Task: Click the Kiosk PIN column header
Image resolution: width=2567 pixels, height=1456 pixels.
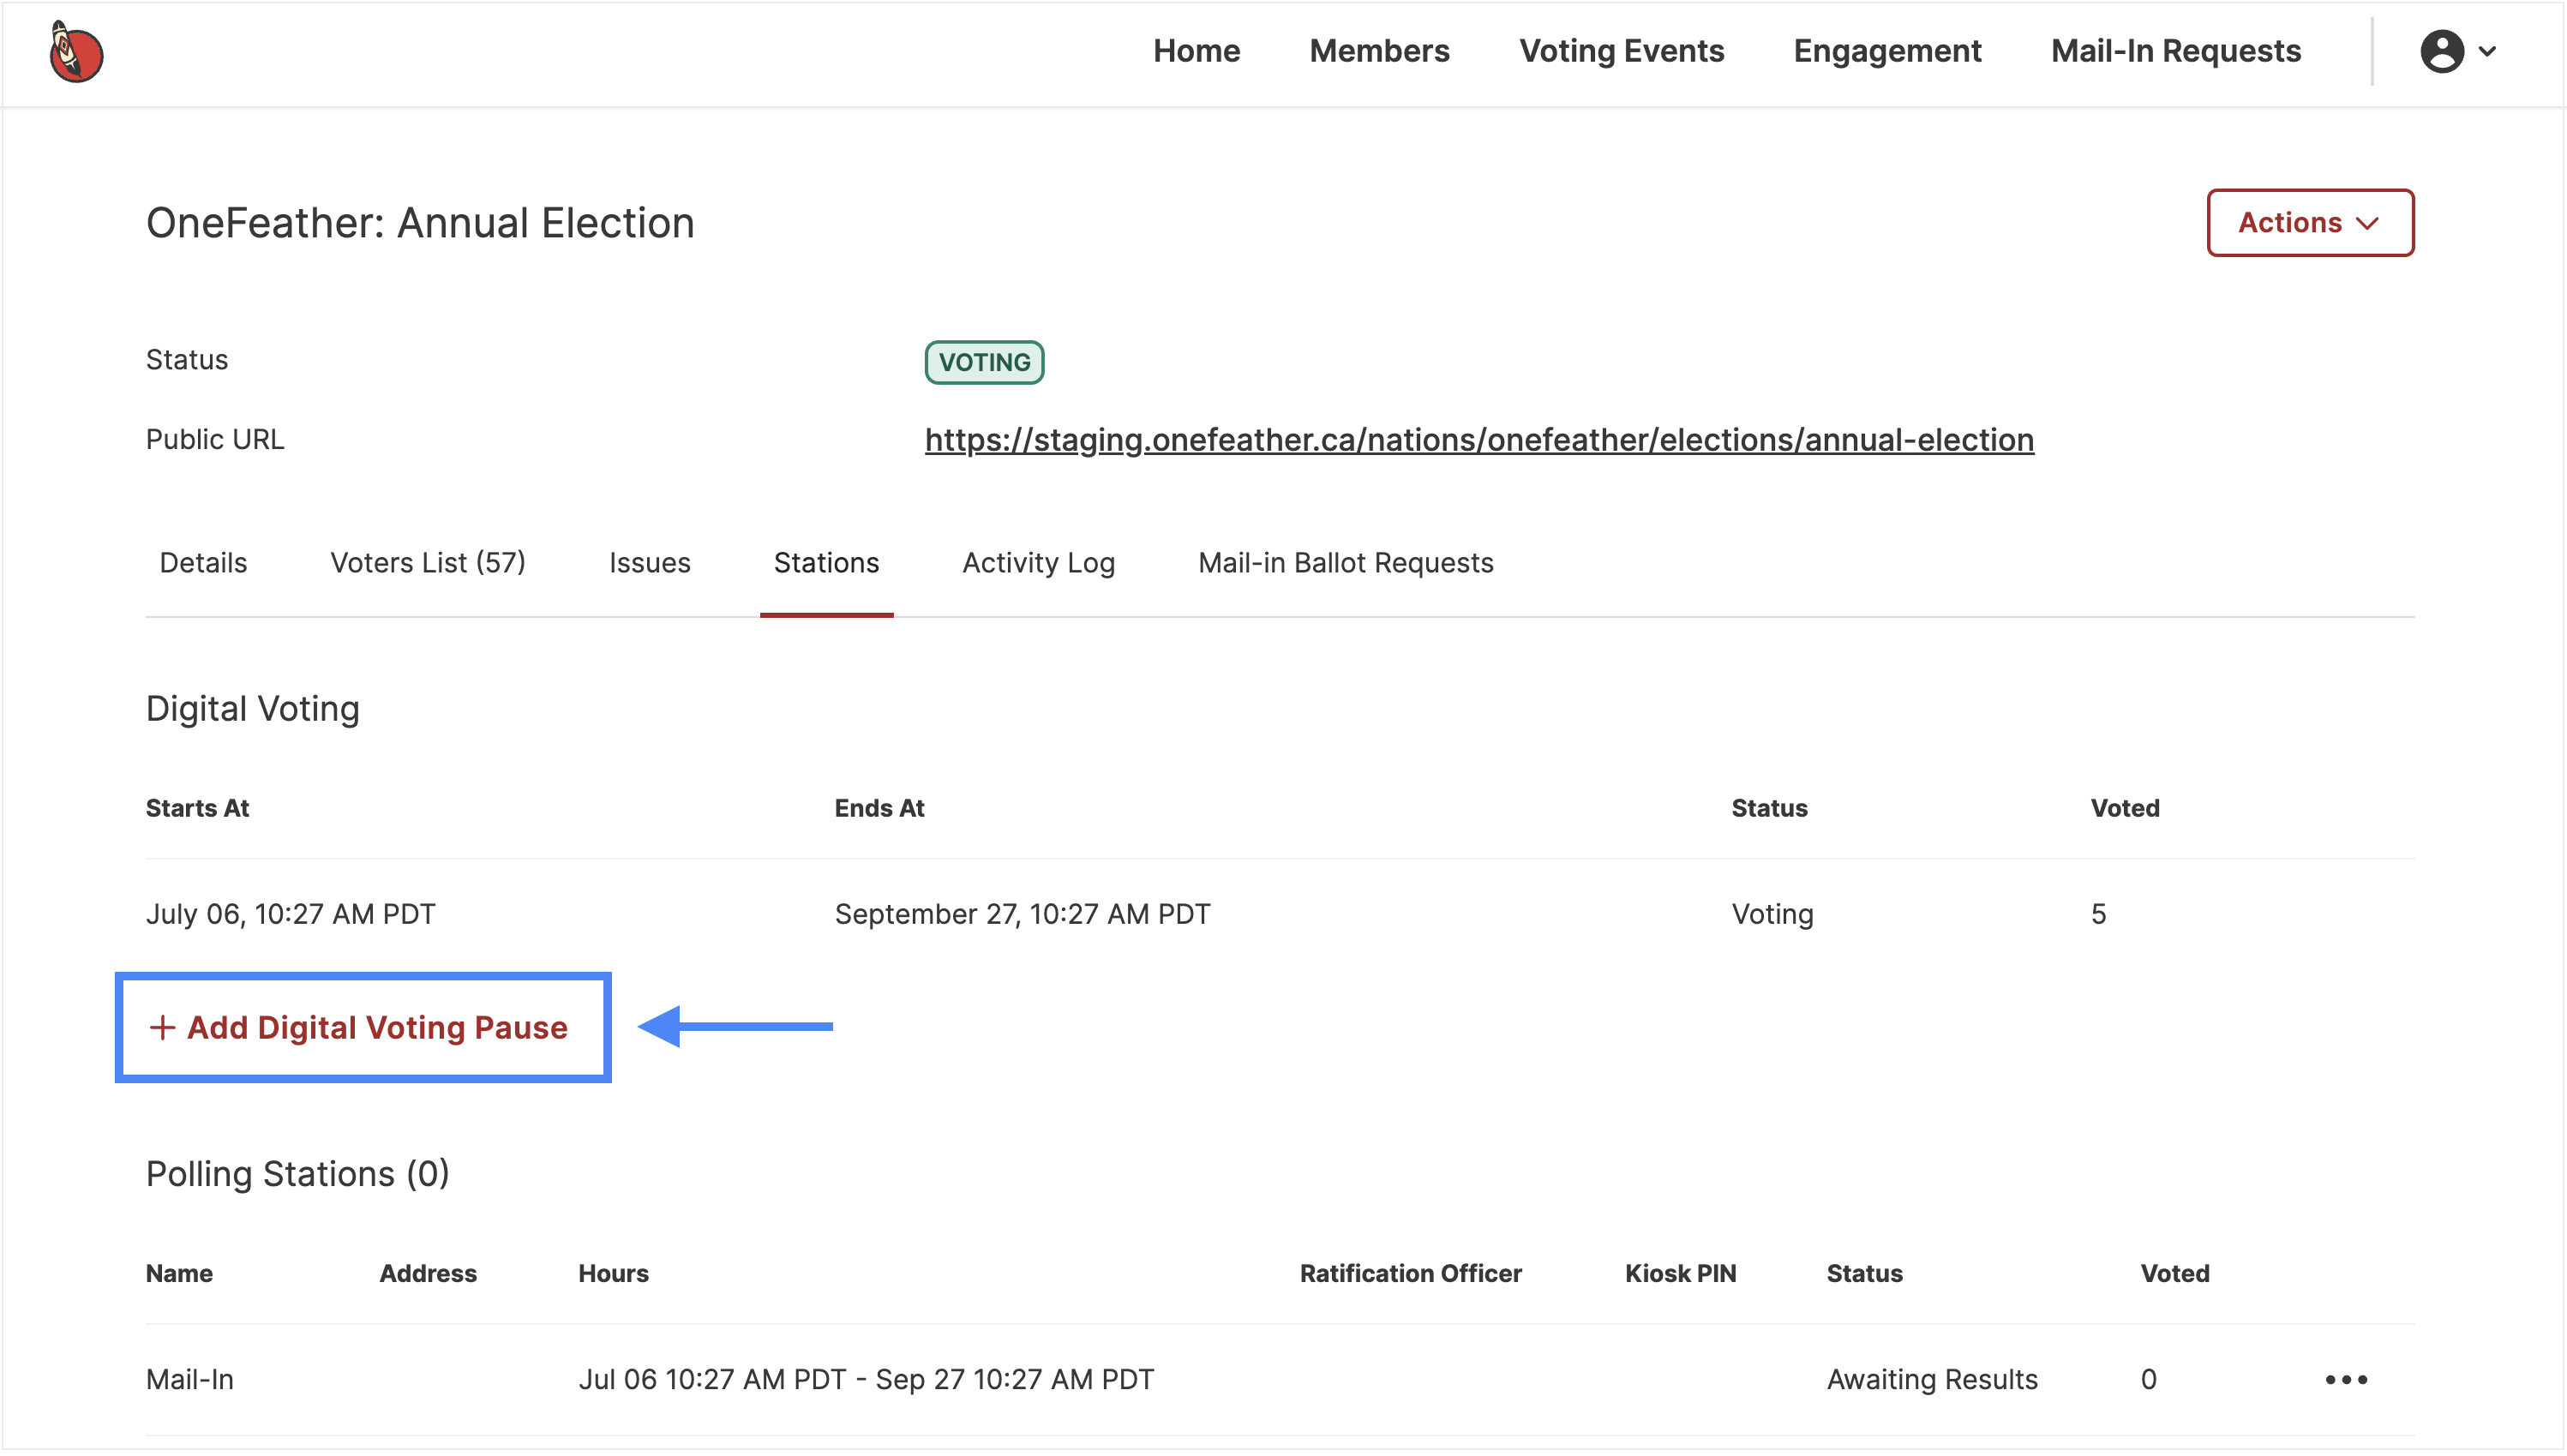Action: tap(1680, 1273)
